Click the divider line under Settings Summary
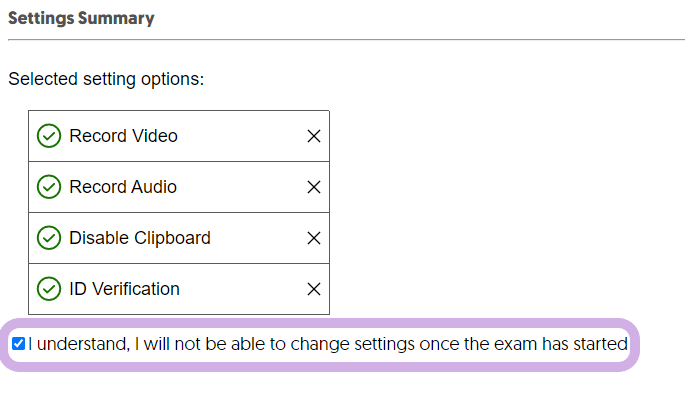685x395 pixels. [346, 40]
